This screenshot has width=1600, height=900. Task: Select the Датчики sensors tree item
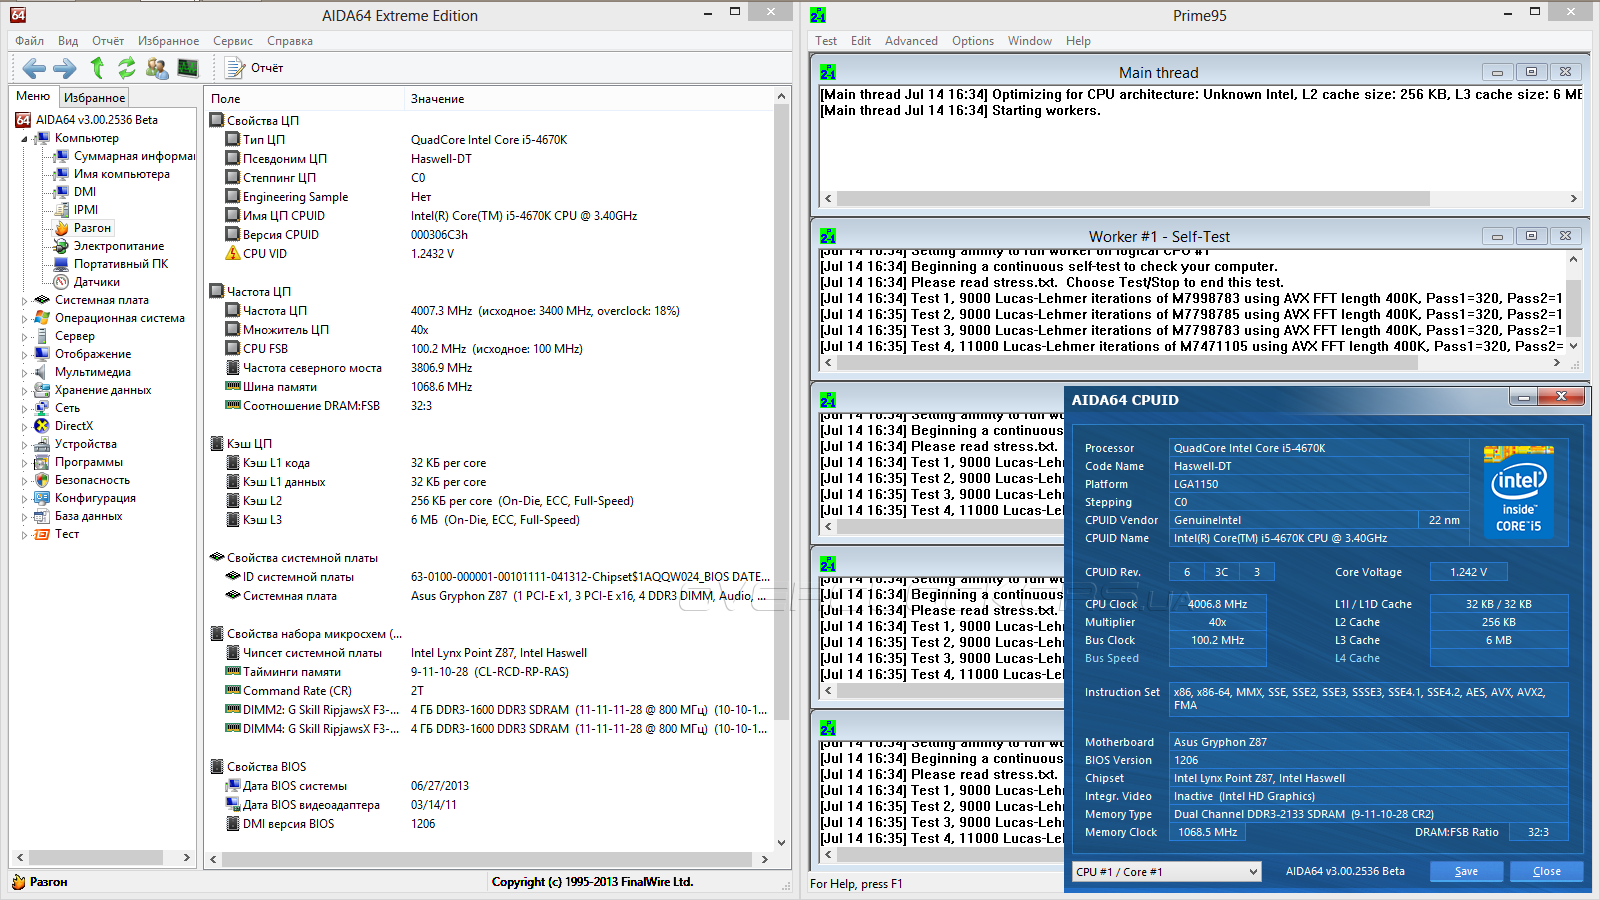point(96,282)
